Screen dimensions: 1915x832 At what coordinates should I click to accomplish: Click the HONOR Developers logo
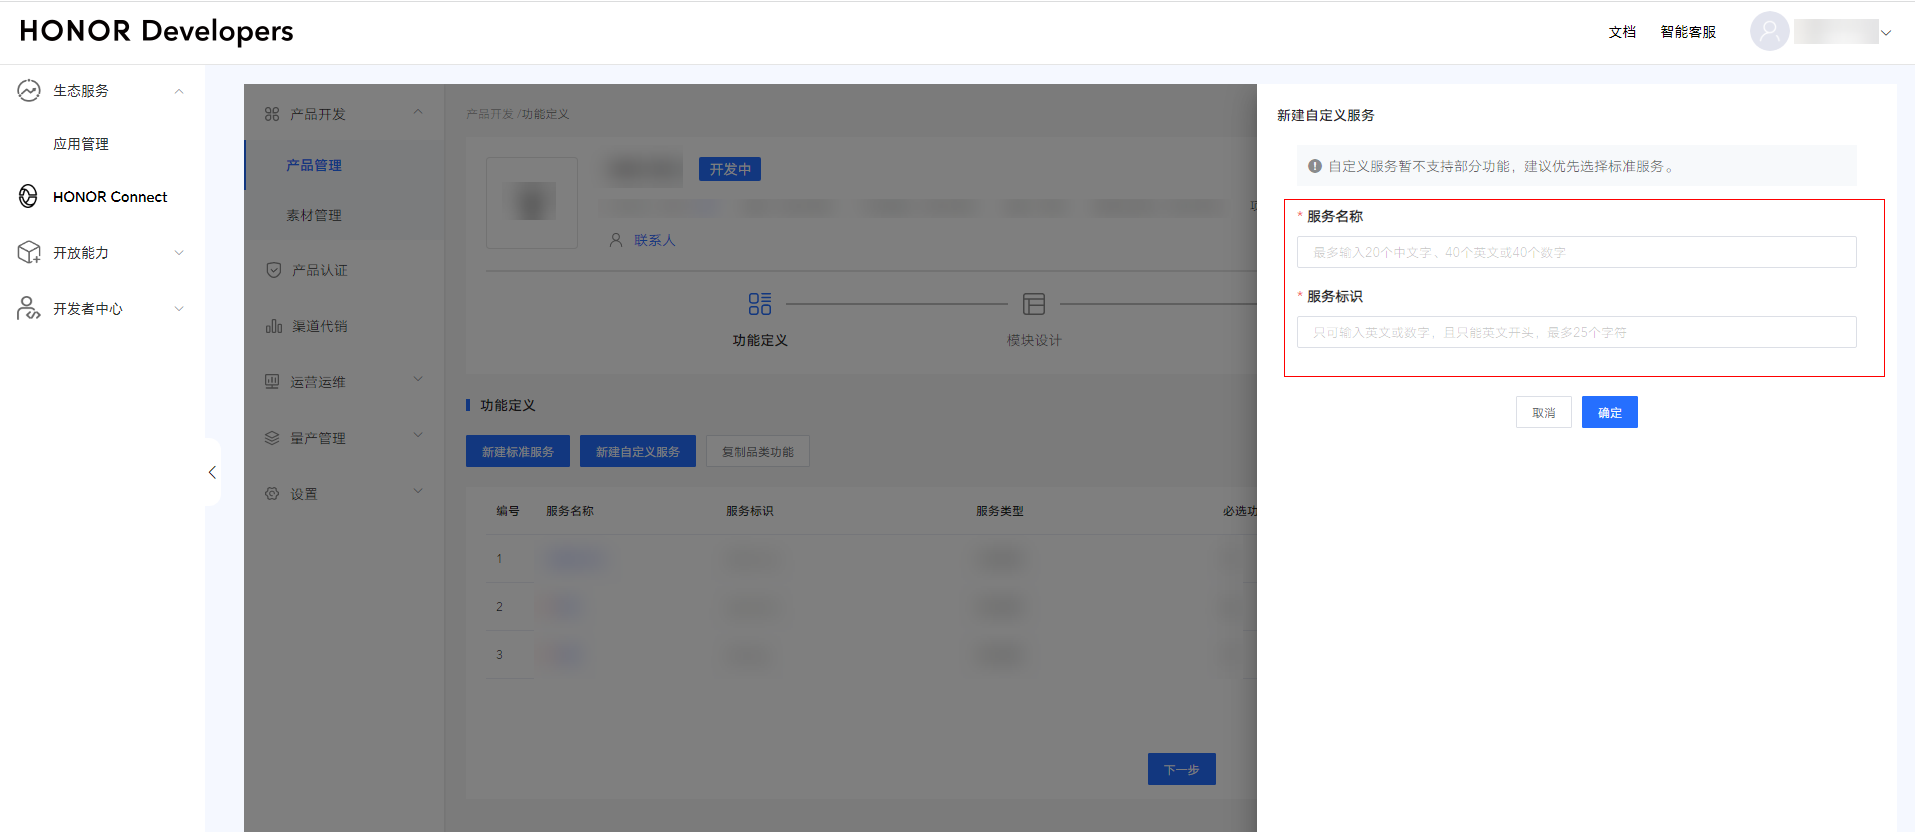[157, 31]
